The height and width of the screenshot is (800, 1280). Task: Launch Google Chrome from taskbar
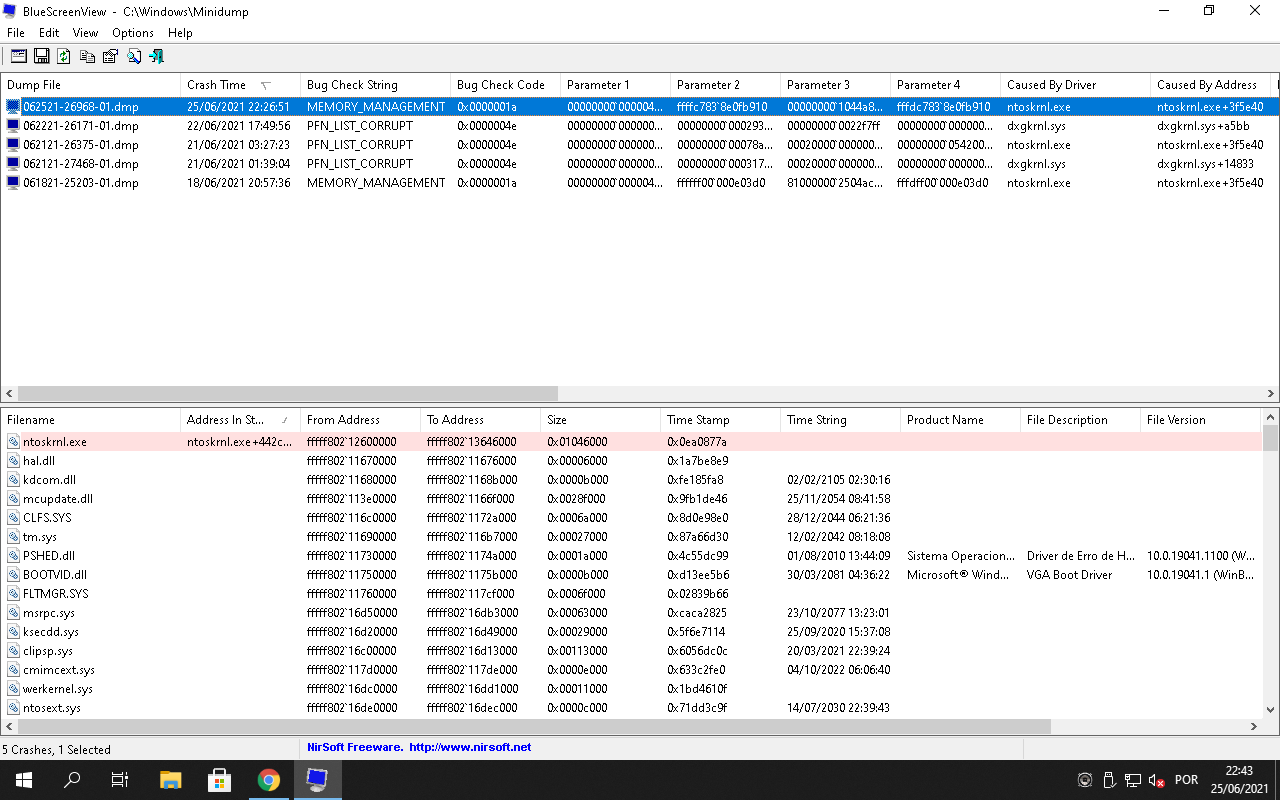point(268,780)
